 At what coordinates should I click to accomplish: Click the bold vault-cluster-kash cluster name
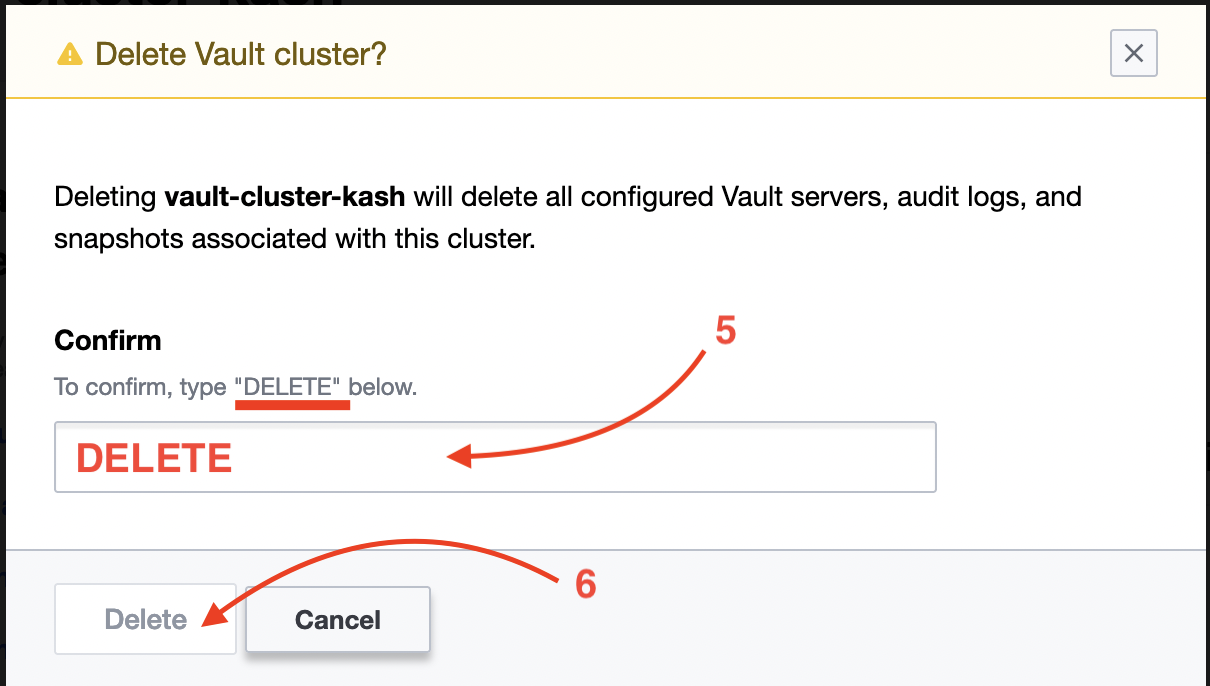point(284,196)
